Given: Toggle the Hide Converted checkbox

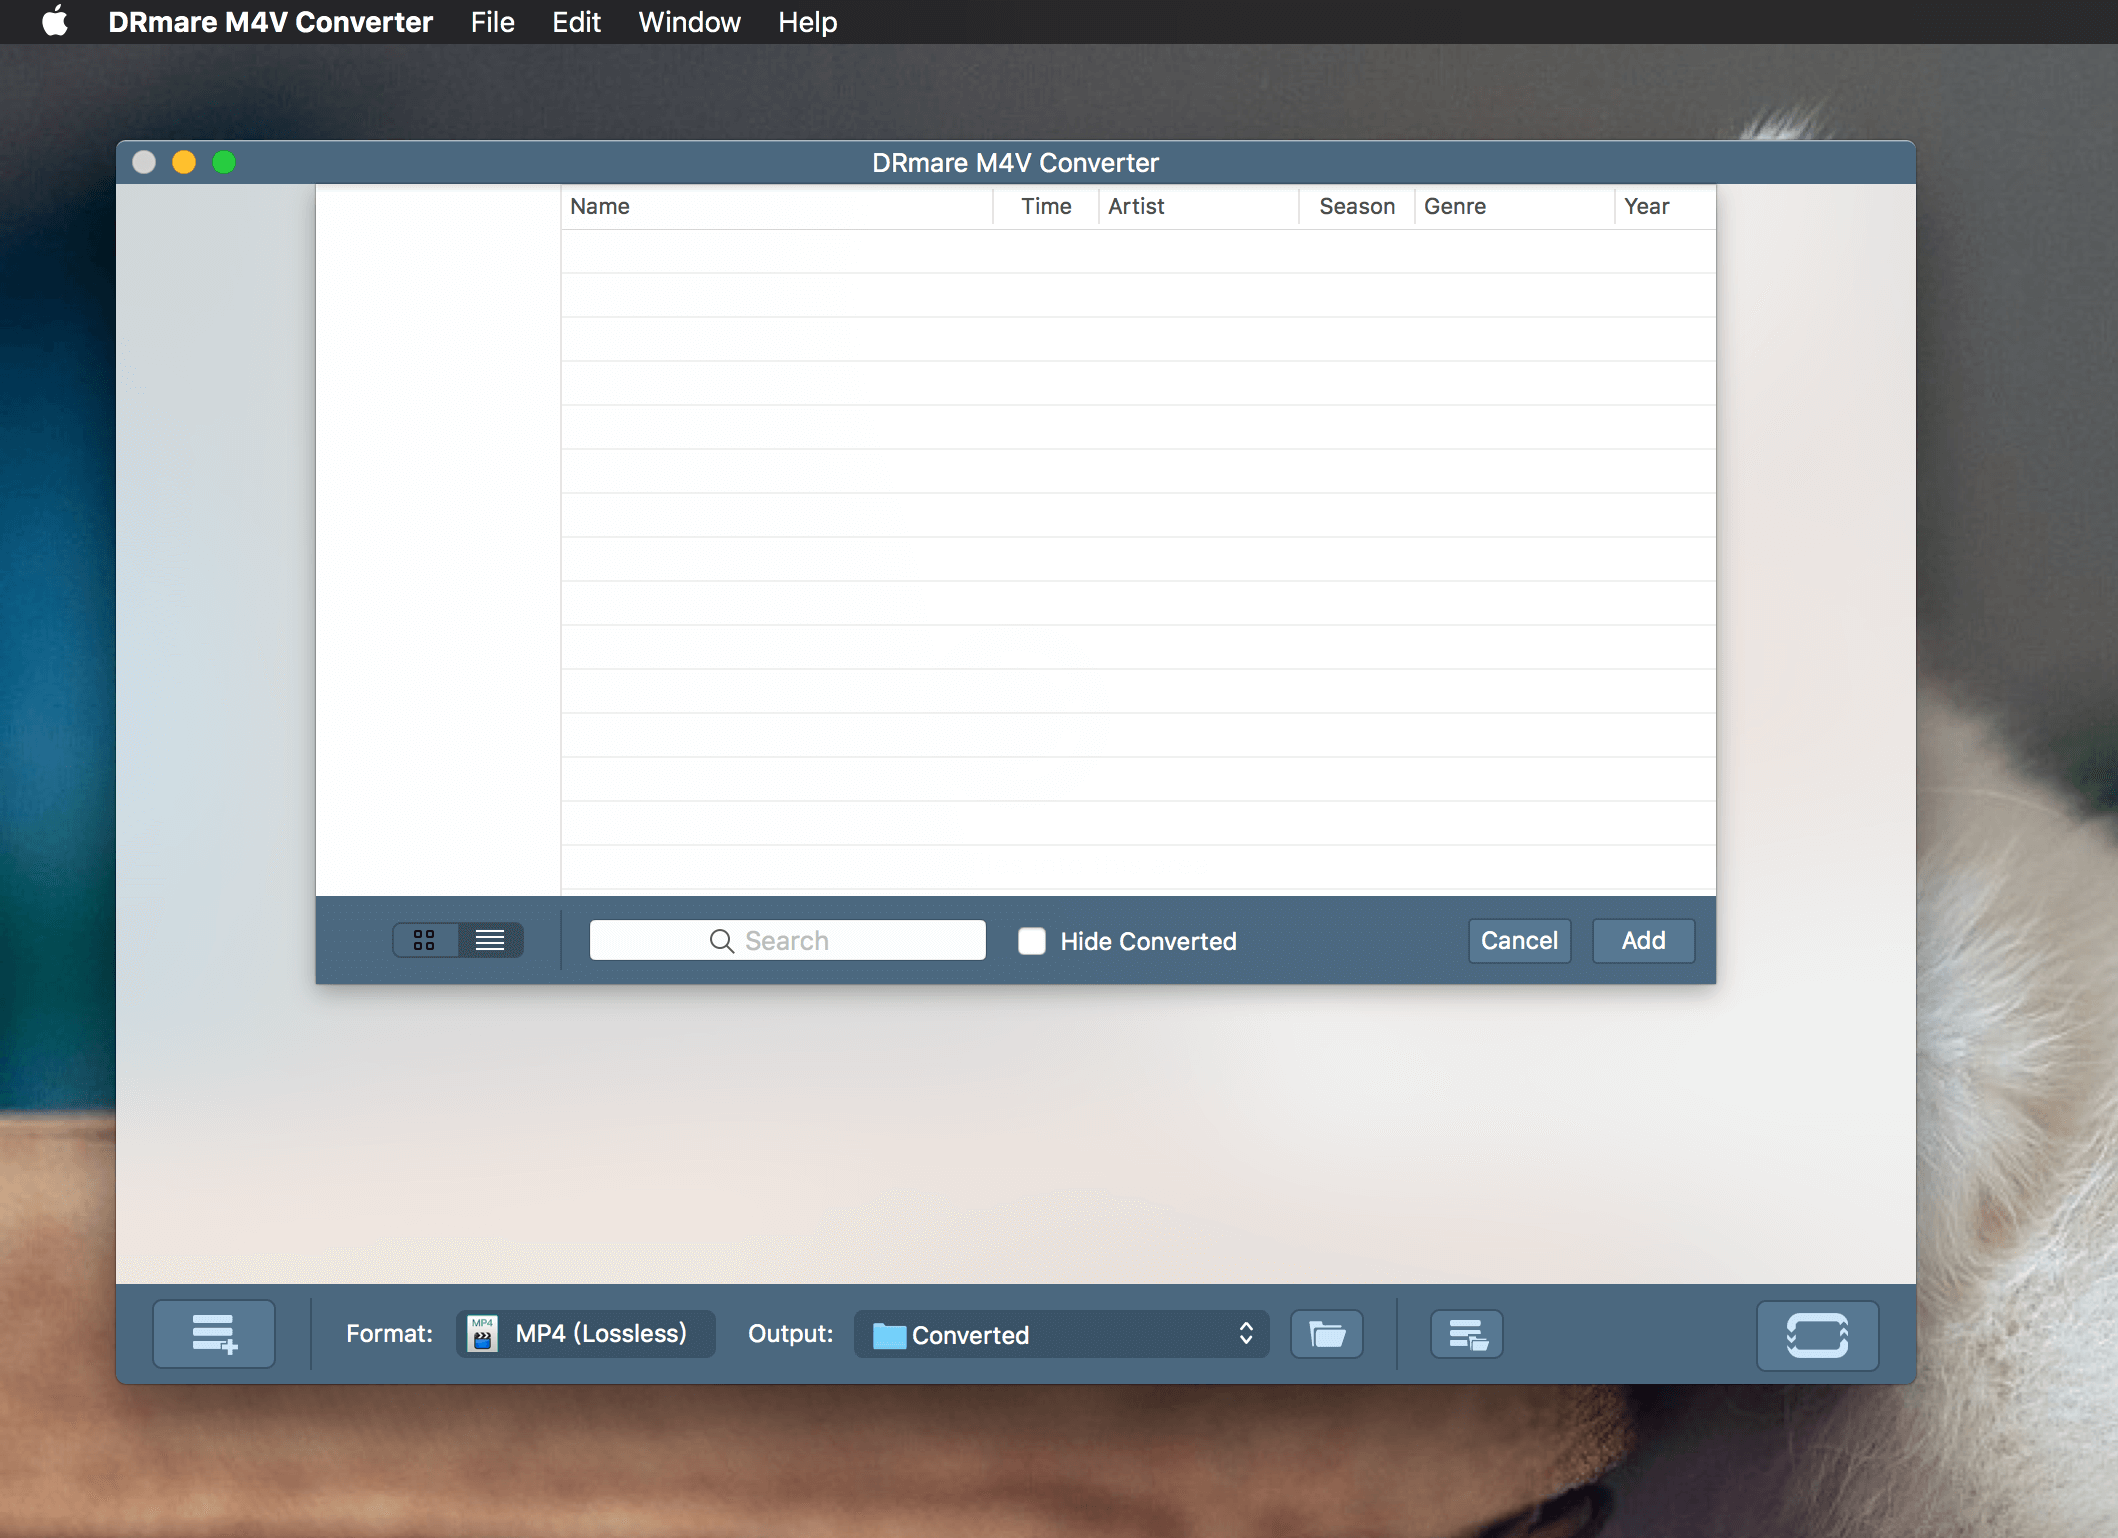Looking at the screenshot, I should tap(1032, 941).
